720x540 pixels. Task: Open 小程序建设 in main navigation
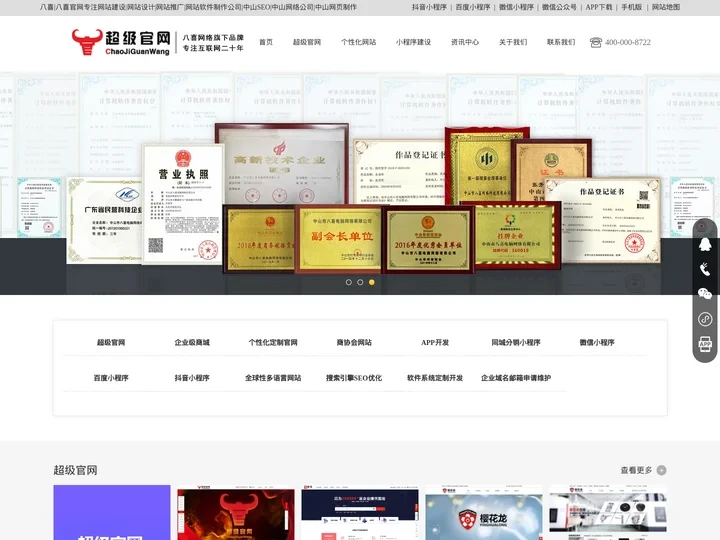pos(413,42)
